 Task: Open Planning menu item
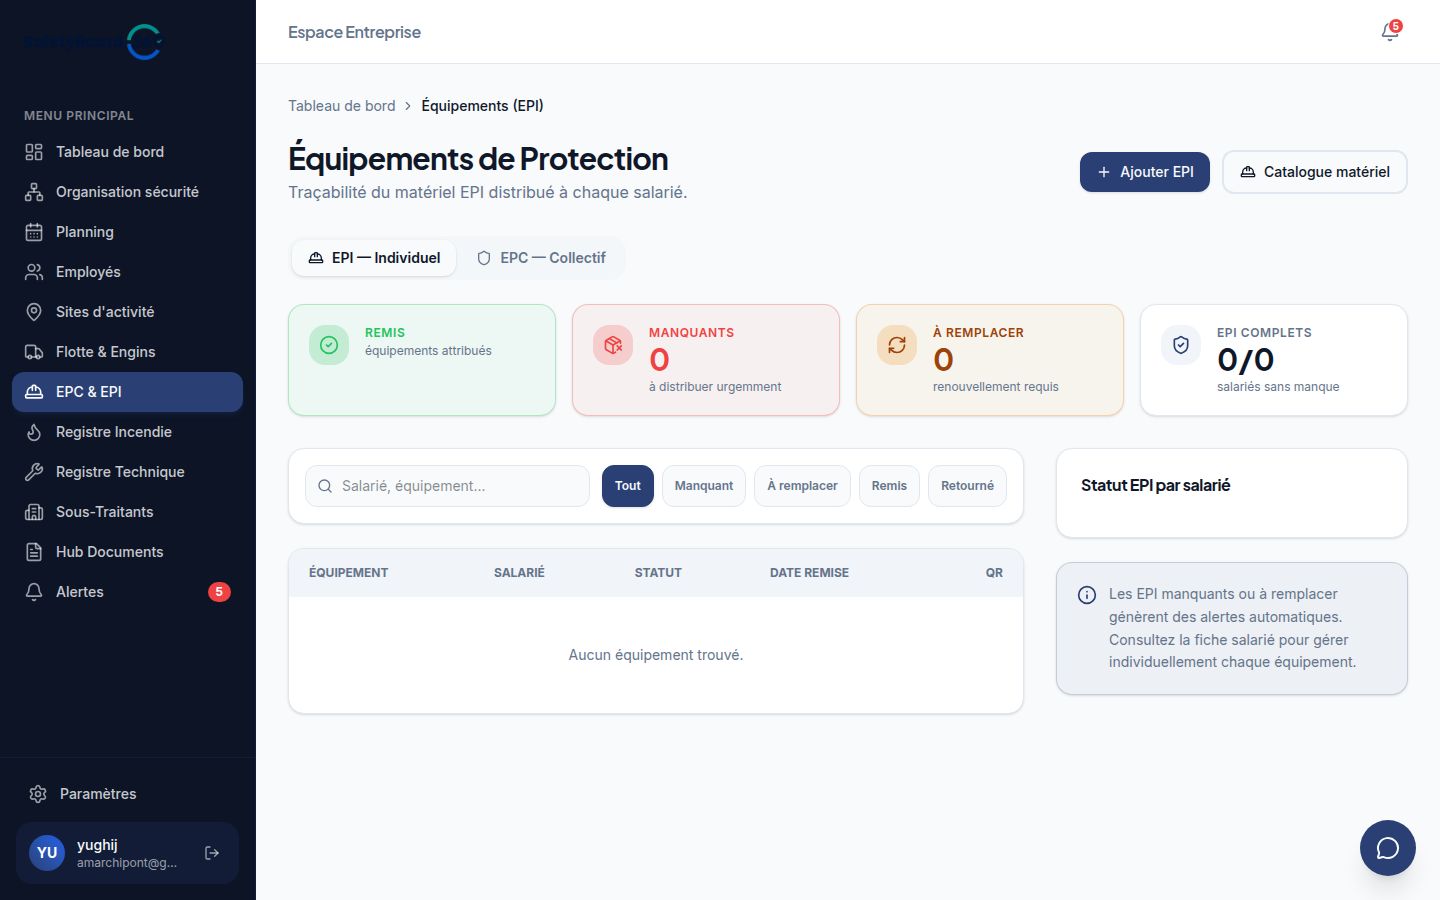(127, 232)
